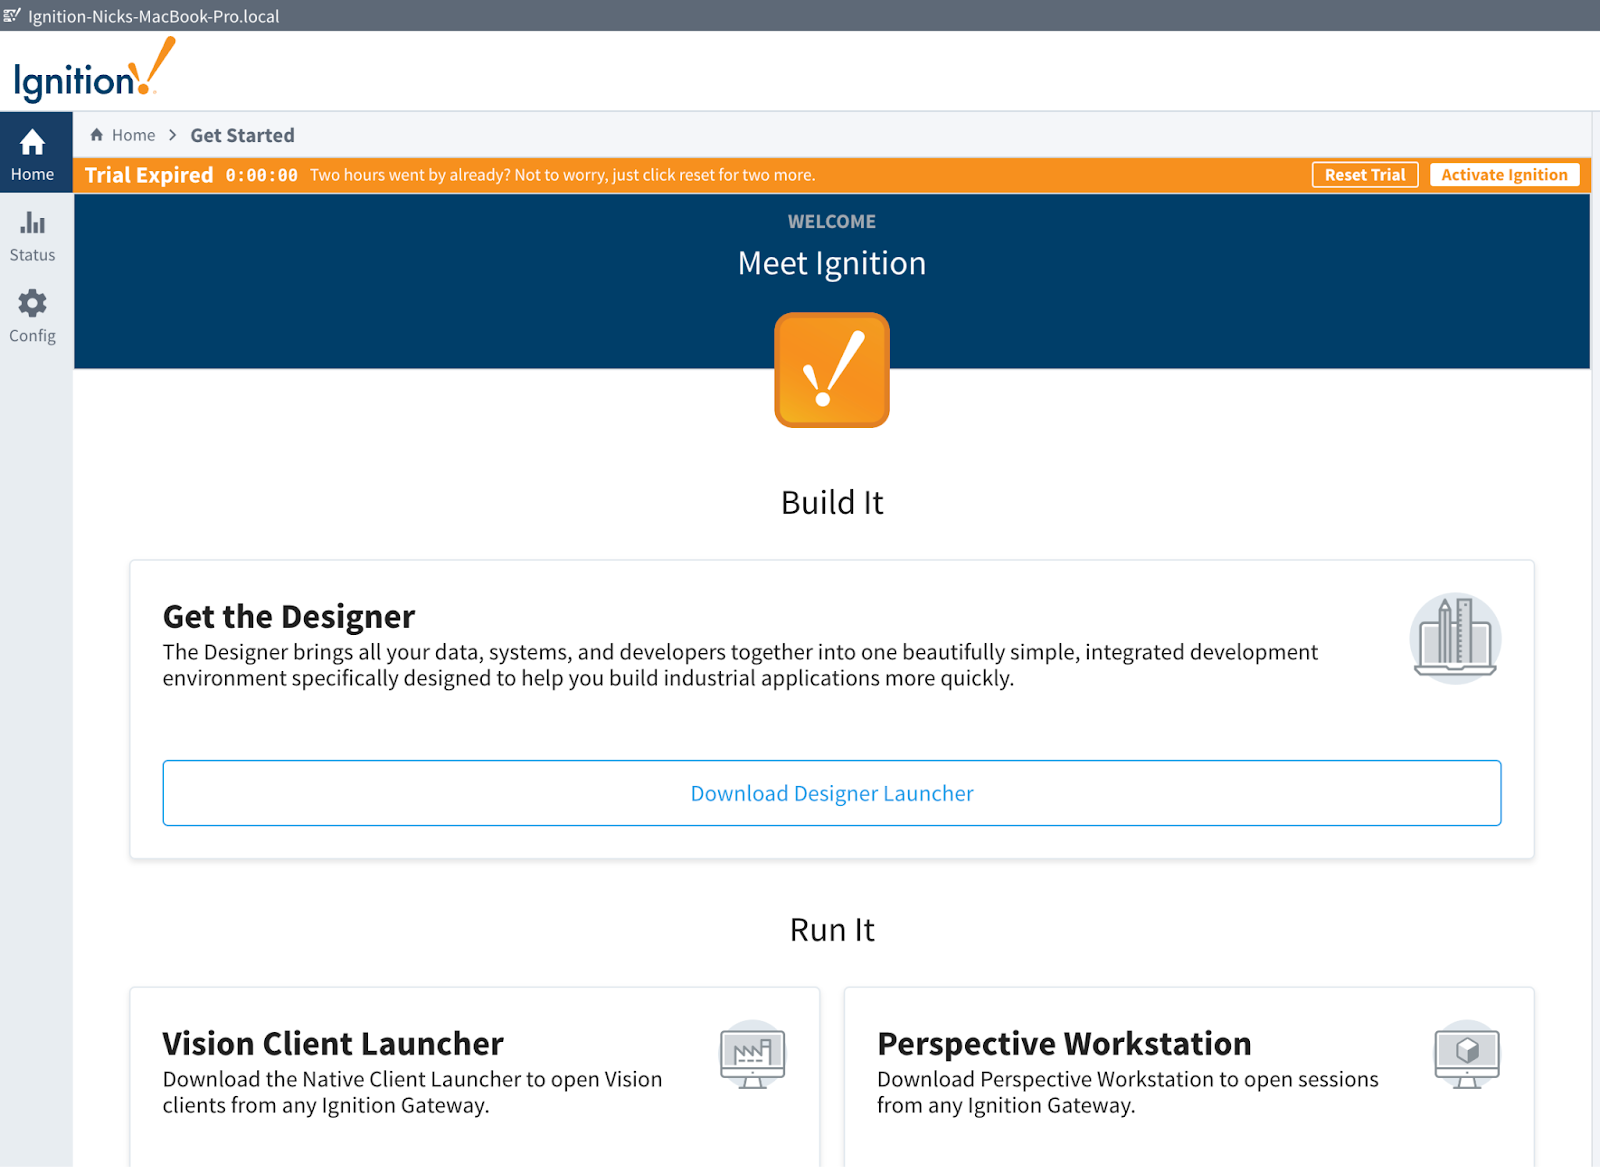The image size is (1600, 1167).
Task: Click the Perspective Workstation heading
Action: pyautogui.click(x=1064, y=1043)
